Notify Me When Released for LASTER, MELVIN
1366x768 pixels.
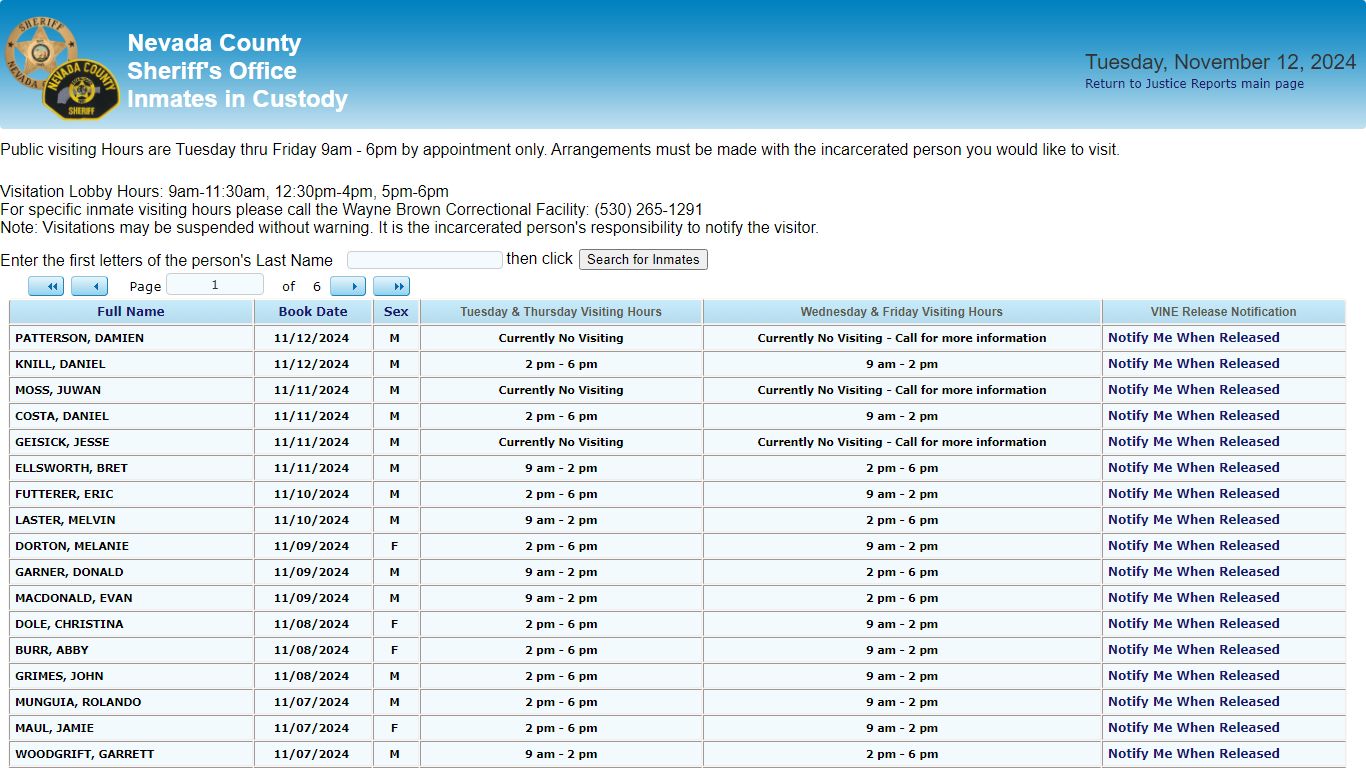click(1193, 520)
